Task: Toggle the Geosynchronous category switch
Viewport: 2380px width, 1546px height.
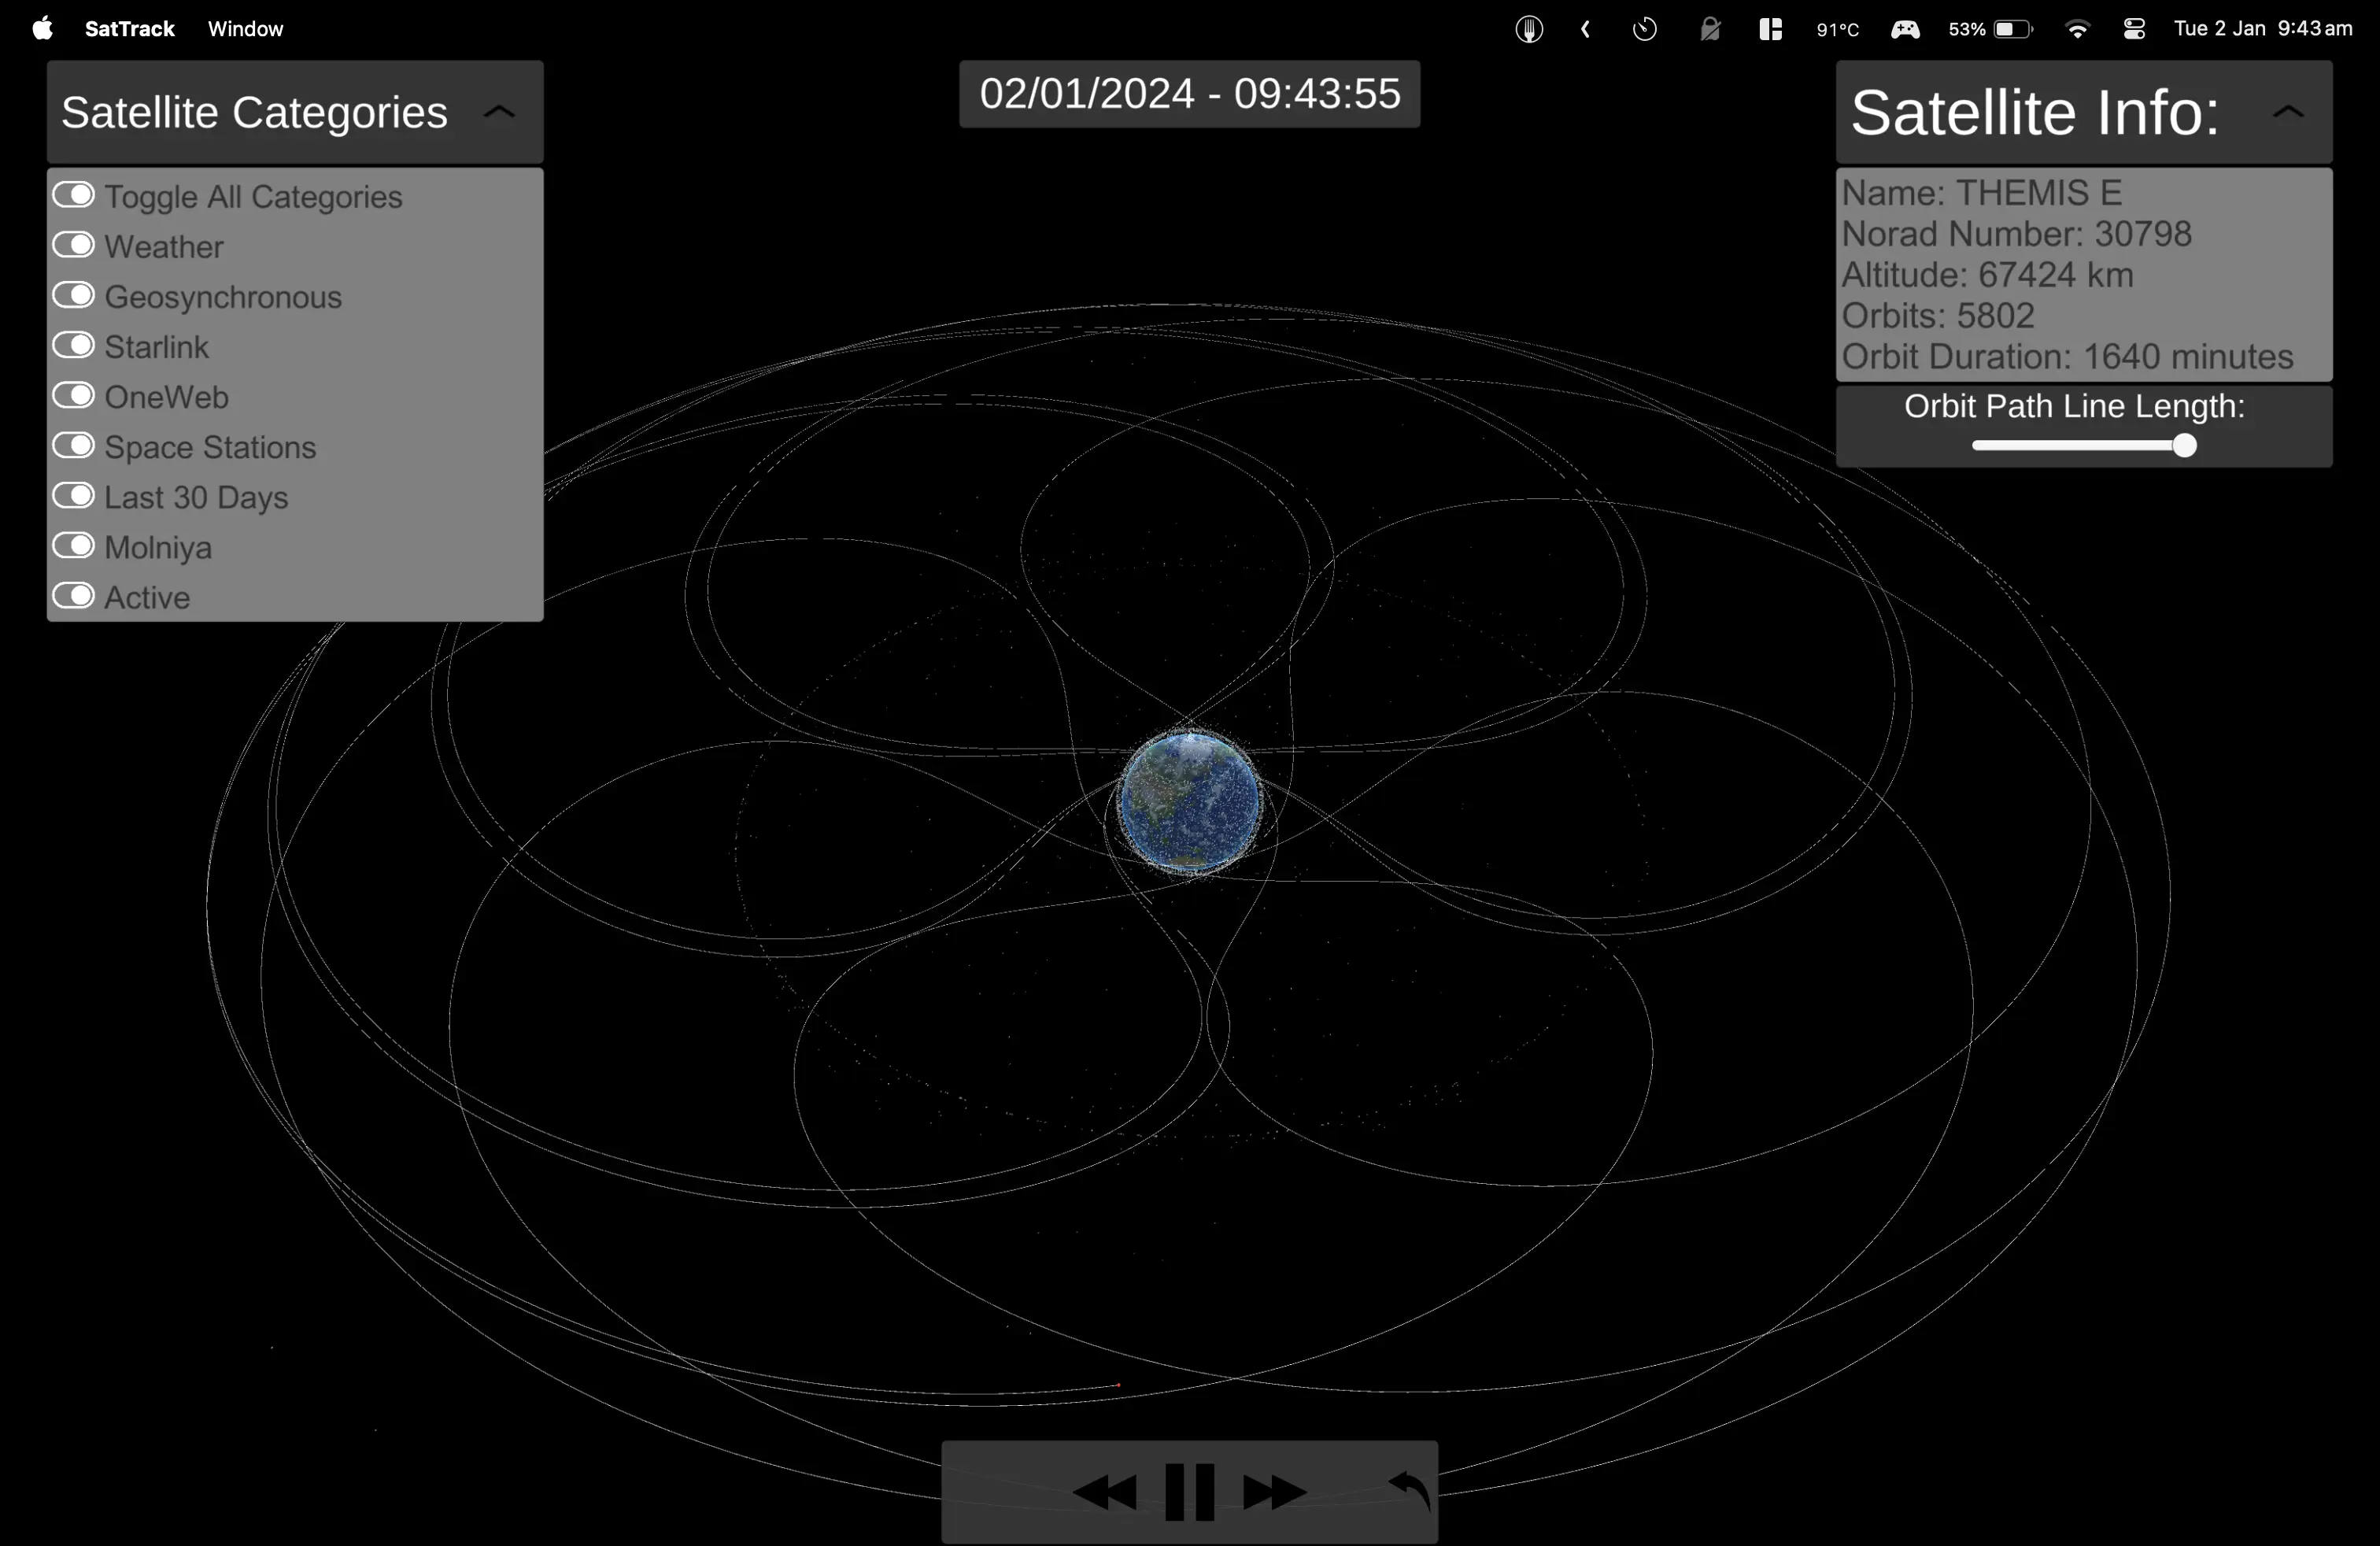Action: [74, 295]
